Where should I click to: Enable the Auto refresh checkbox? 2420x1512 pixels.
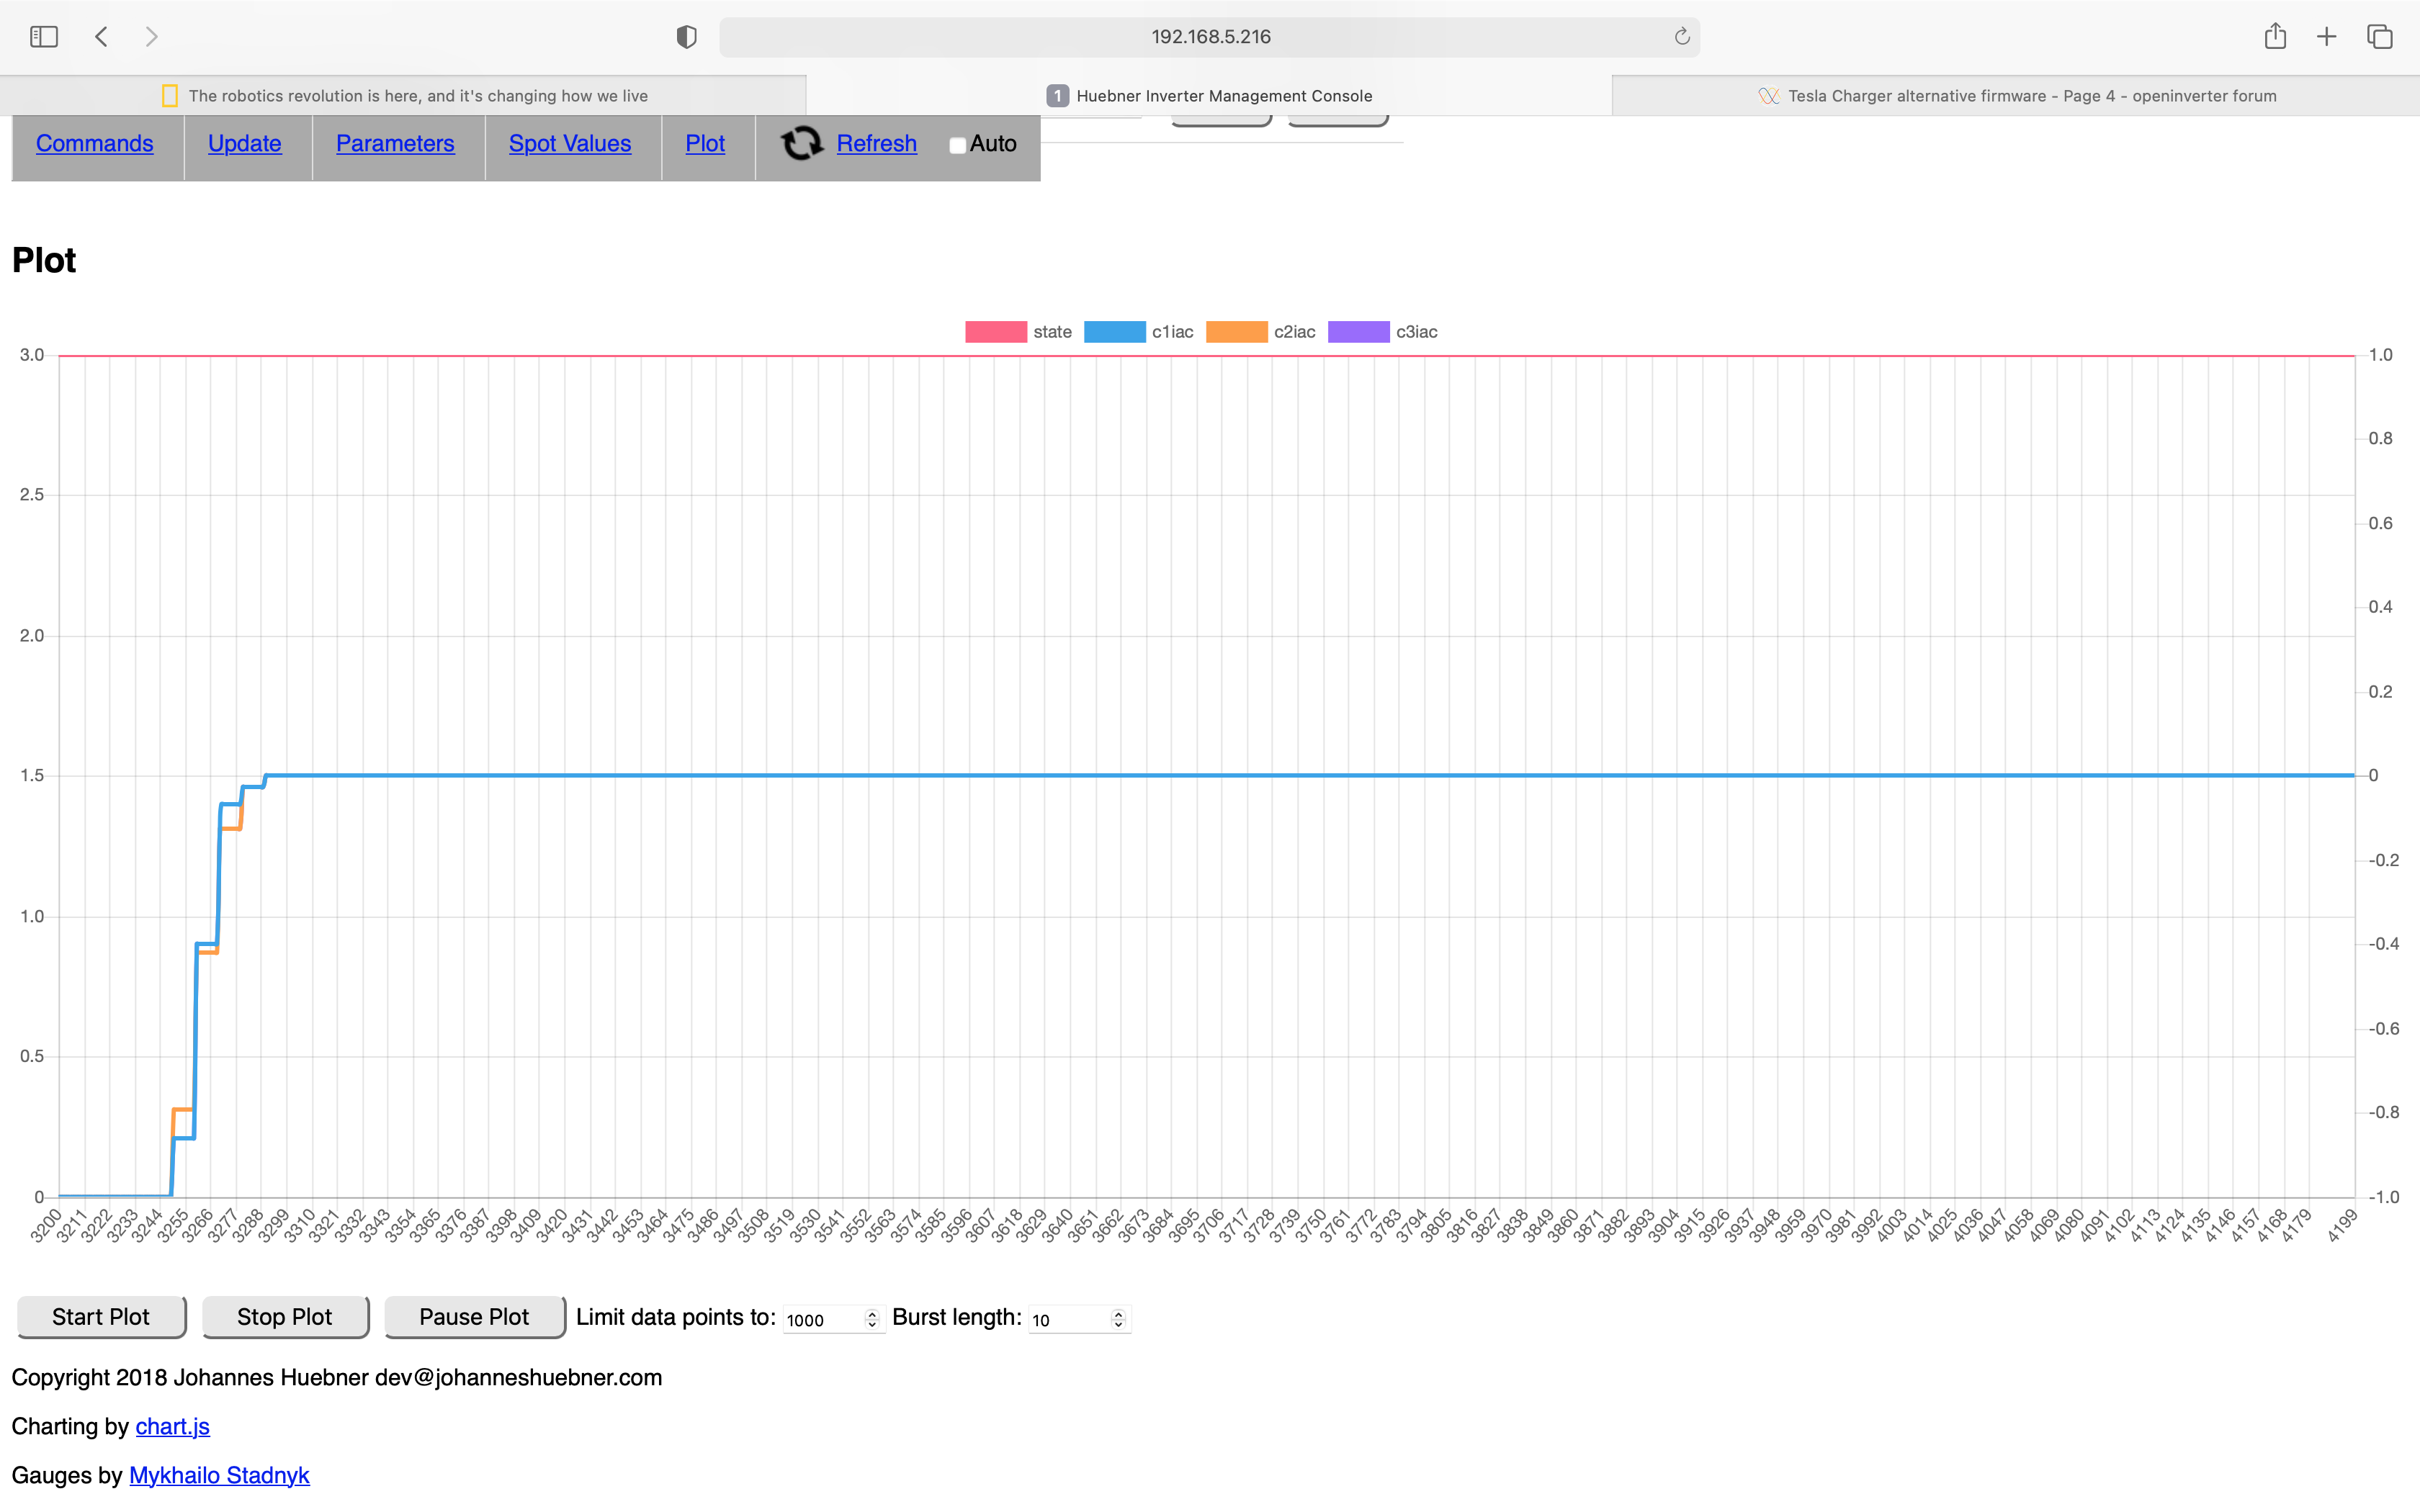coord(957,146)
